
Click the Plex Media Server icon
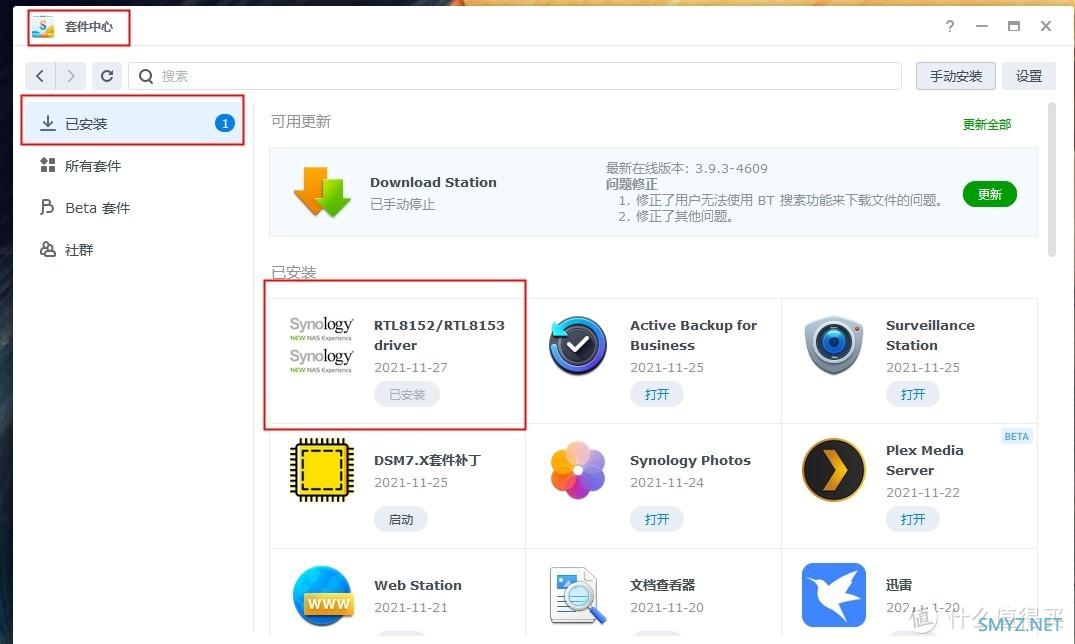click(x=833, y=470)
